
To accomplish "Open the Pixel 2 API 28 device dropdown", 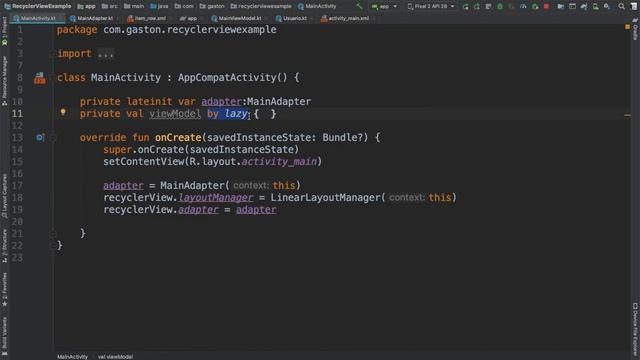I will [x=431, y=6].
